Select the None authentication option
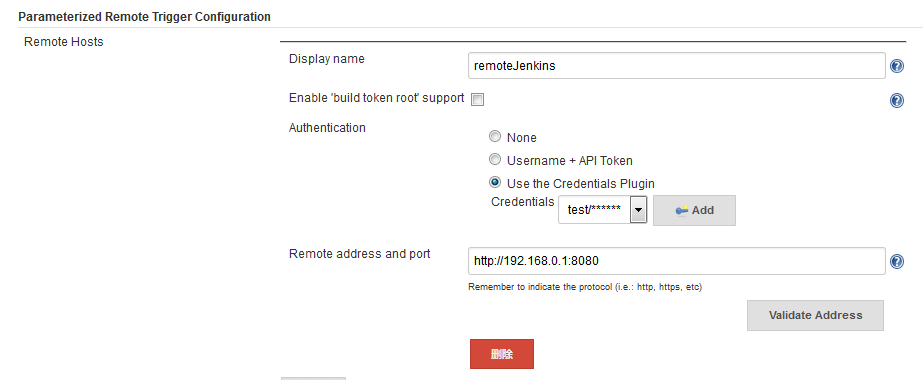Viewport: 923px width, 380px height. coord(496,136)
